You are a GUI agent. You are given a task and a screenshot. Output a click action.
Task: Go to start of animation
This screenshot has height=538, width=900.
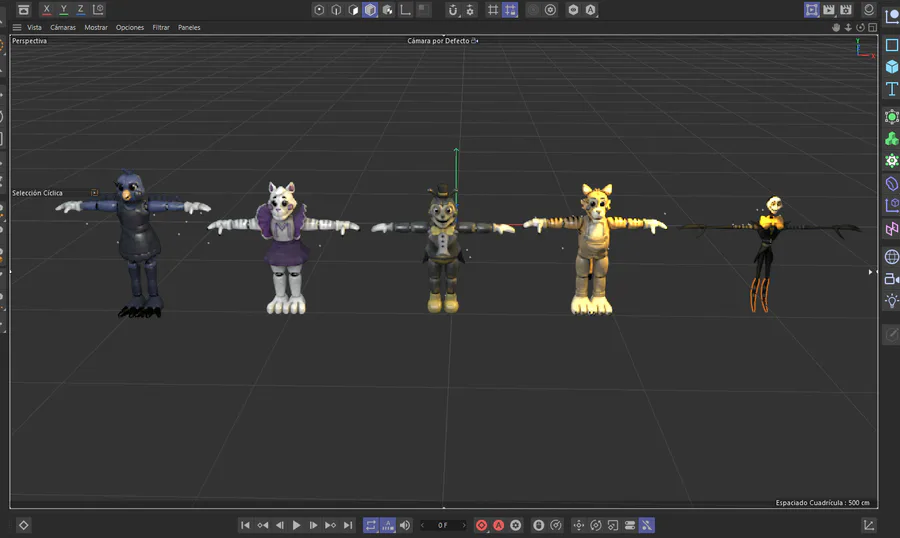point(245,525)
